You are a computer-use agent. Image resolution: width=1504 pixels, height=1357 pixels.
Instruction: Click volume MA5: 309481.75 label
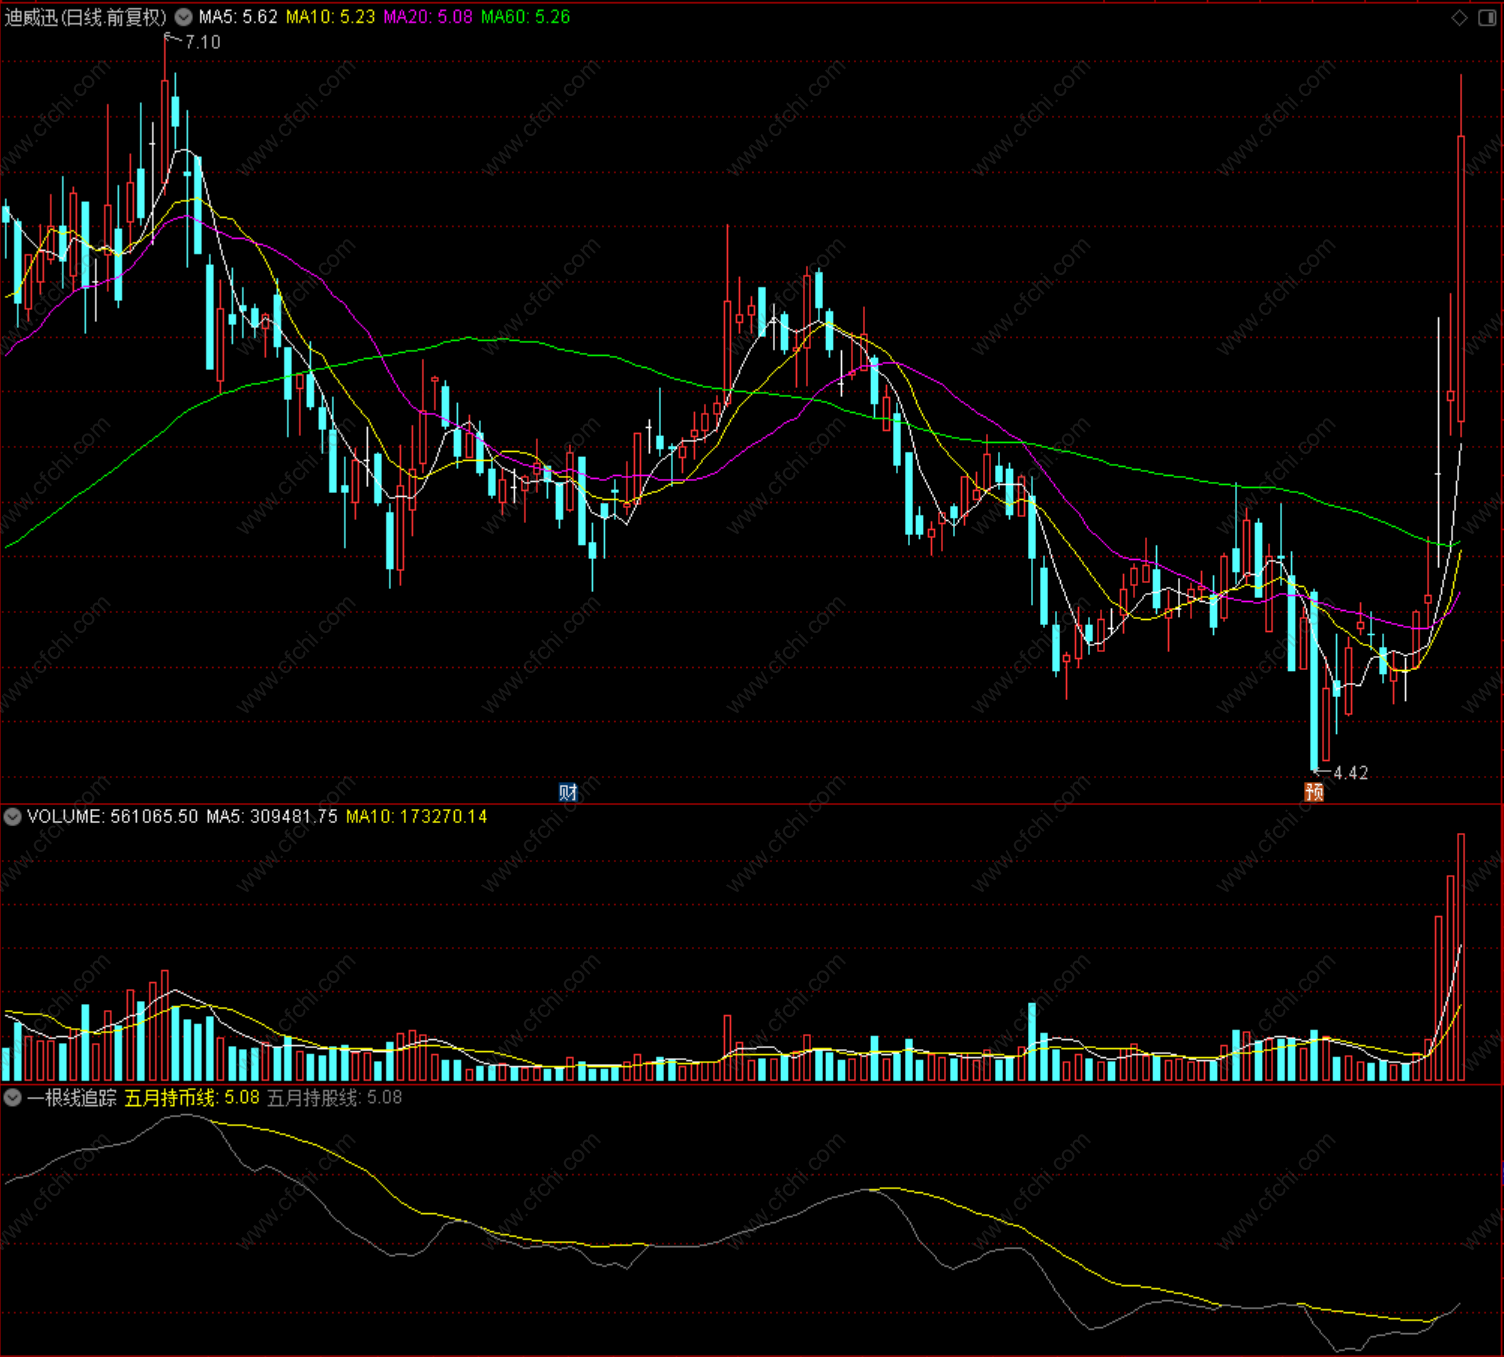tap(272, 817)
